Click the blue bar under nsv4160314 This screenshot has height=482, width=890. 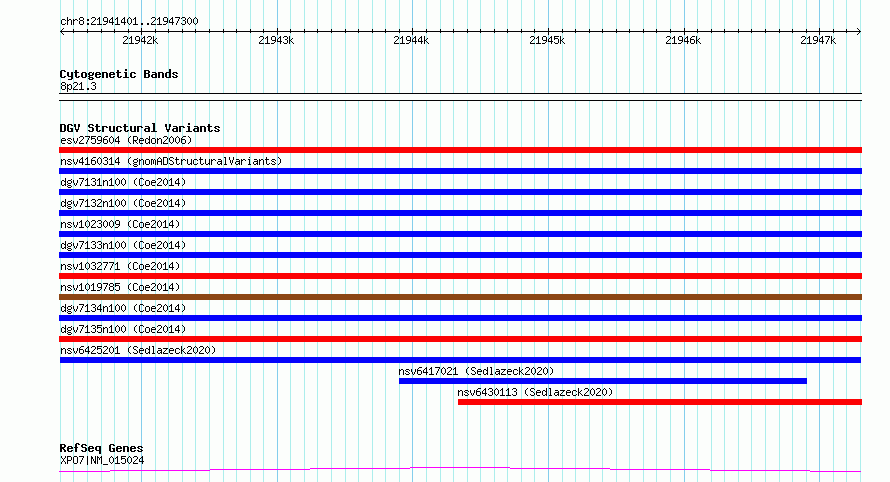[460, 171]
